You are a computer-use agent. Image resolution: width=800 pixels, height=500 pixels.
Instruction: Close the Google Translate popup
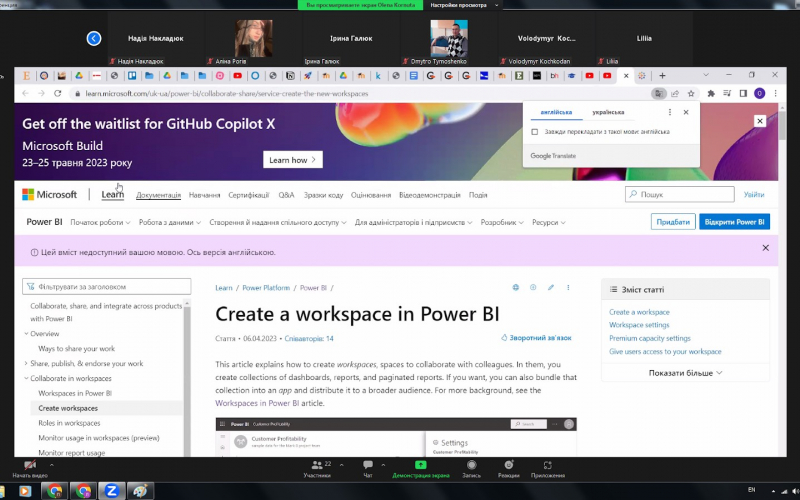tap(686, 112)
